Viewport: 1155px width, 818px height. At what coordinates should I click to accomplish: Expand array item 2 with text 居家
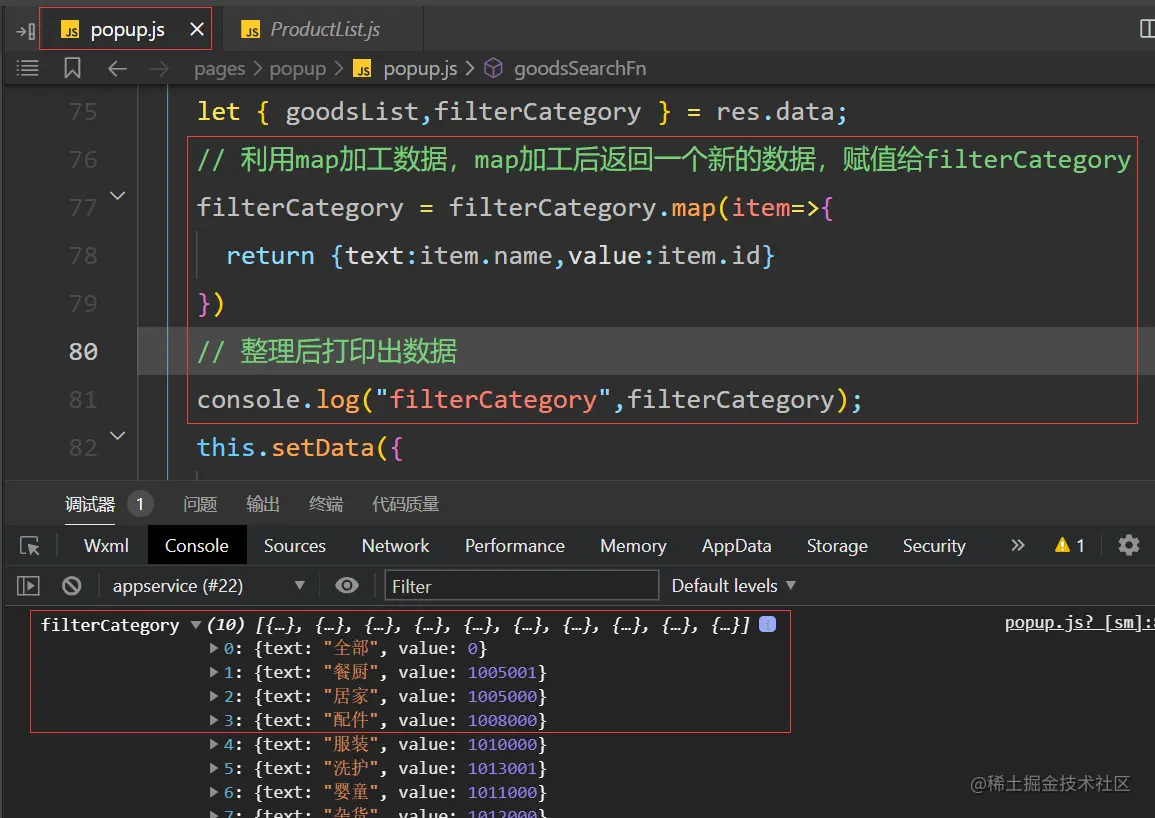[x=214, y=696]
